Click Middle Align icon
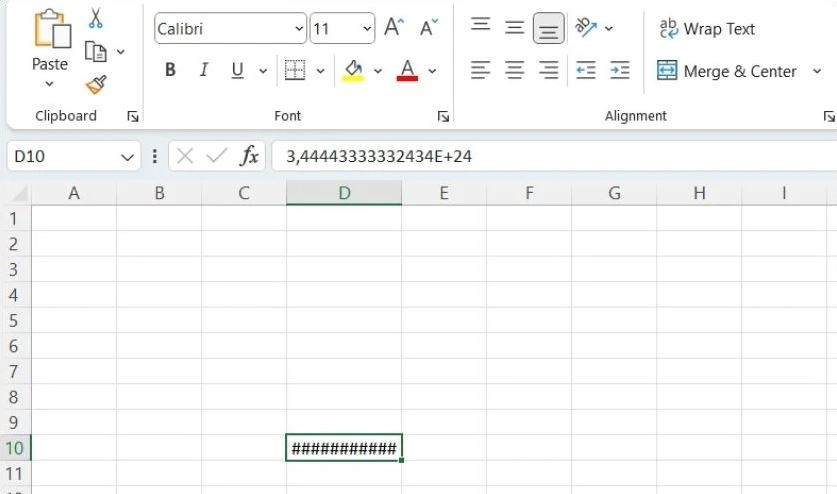This screenshot has height=494, width=837. click(515, 27)
